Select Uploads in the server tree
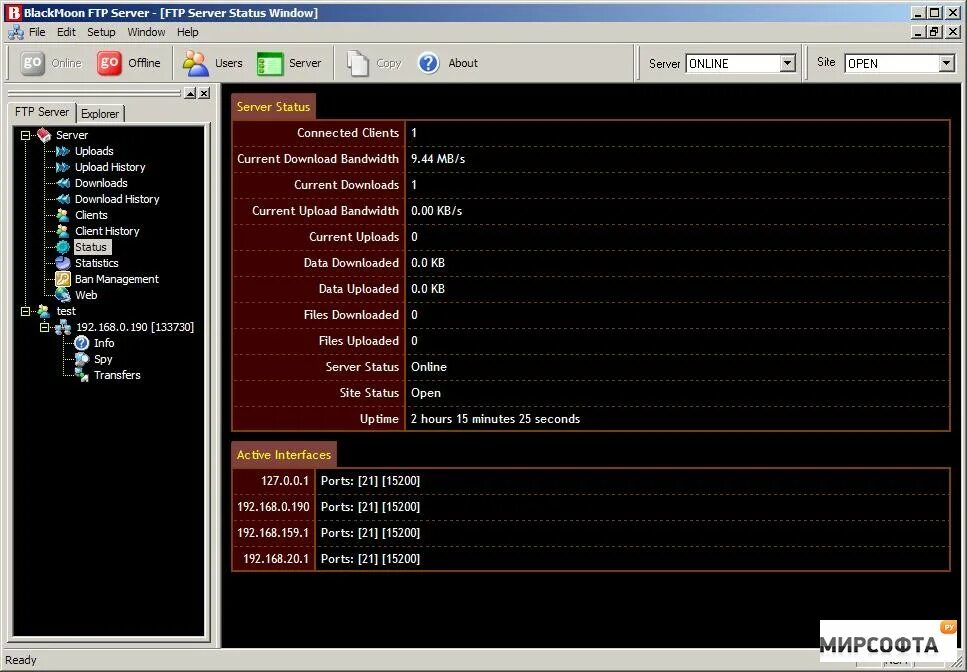 (94, 151)
